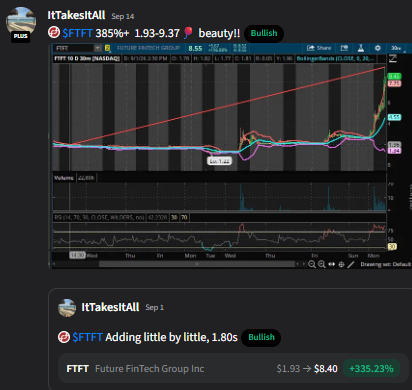Open the 30m timeframe selector
Image resolution: width=412 pixels, height=390 pixels.
(397, 48)
